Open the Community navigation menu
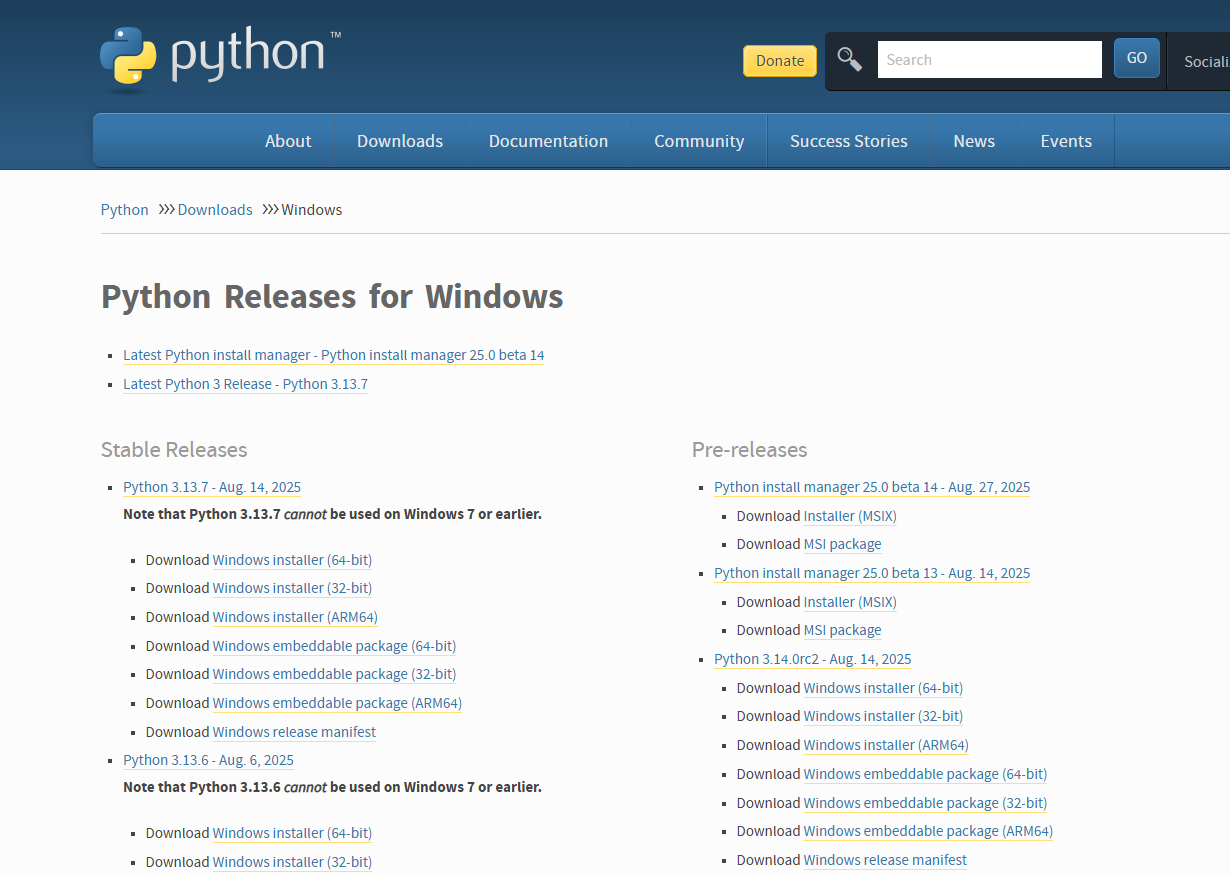The height and width of the screenshot is (876, 1230). pyautogui.click(x=699, y=141)
